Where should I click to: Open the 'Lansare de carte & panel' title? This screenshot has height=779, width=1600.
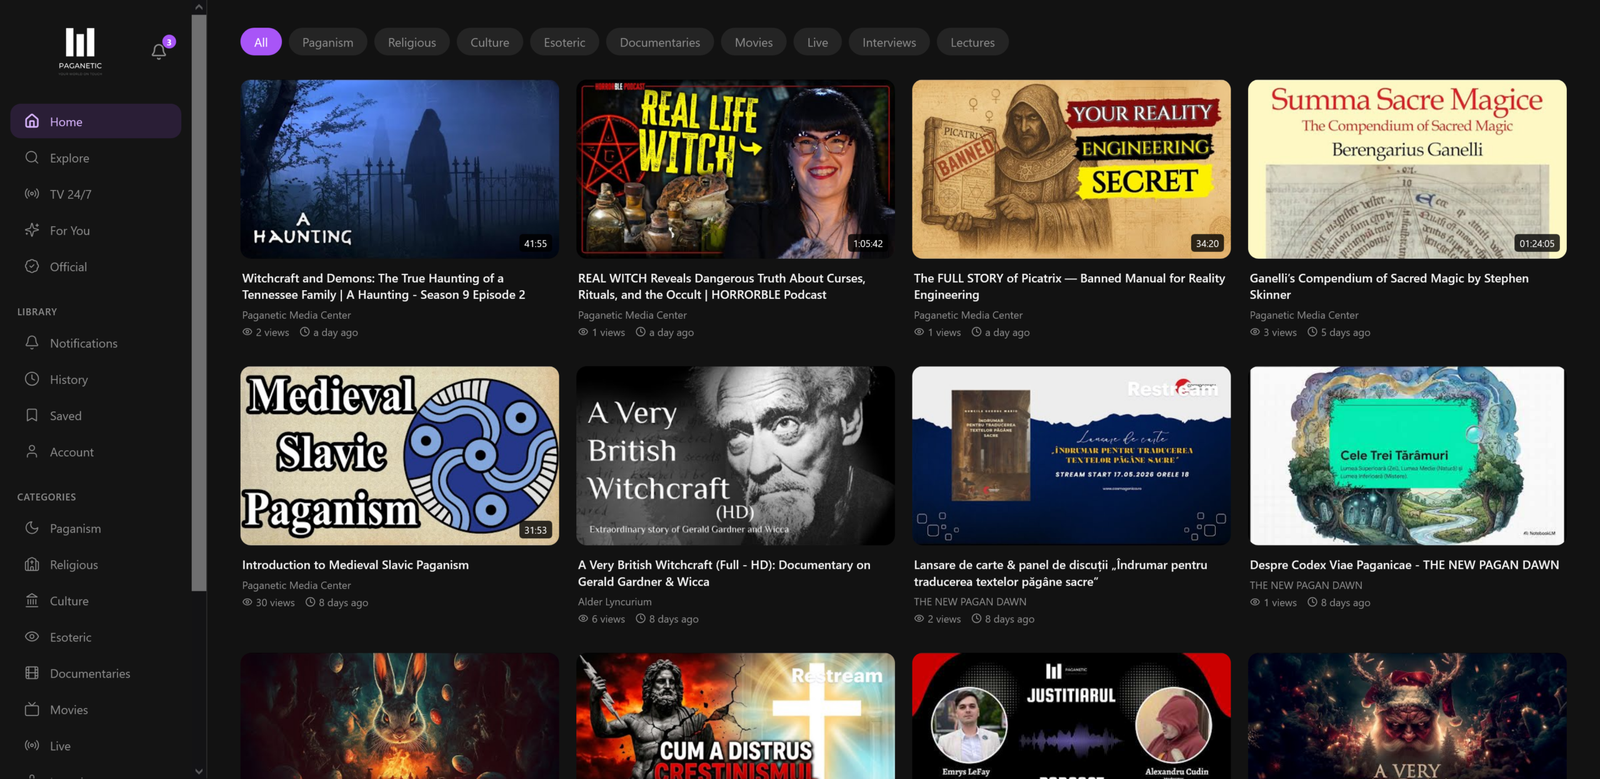[1060, 573]
